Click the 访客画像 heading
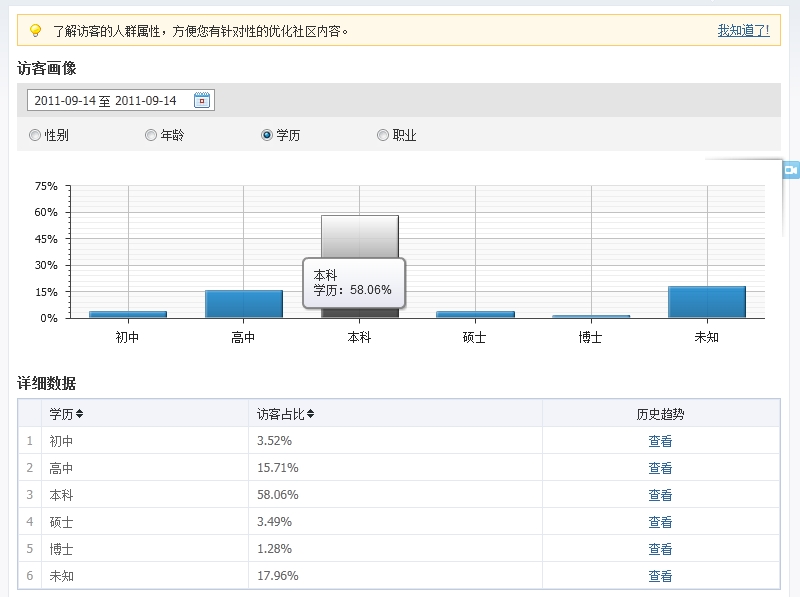Screen dimensions: 800x597 (x=46, y=68)
